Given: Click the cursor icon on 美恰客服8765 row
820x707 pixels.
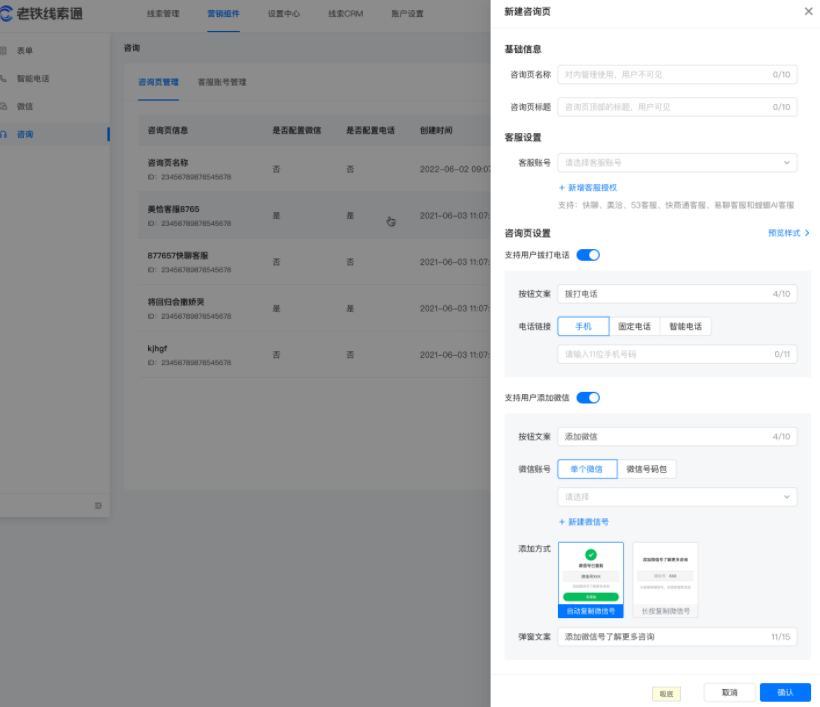Looking at the screenshot, I should 391,223.
